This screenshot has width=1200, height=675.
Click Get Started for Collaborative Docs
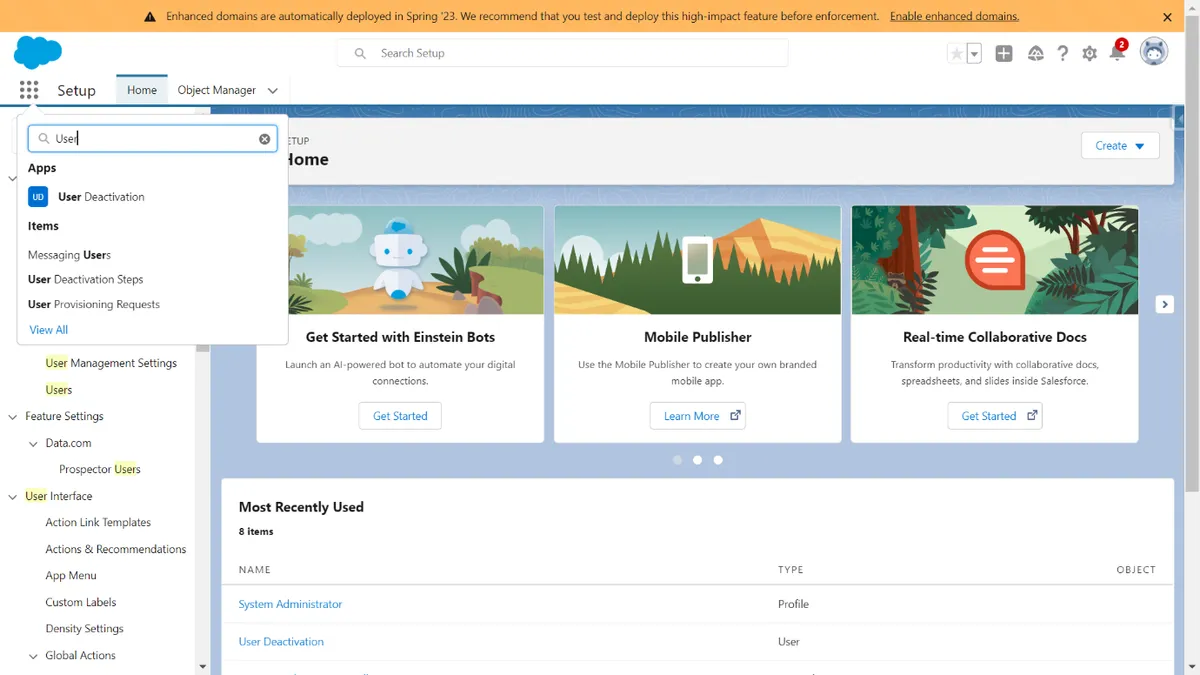995,416
